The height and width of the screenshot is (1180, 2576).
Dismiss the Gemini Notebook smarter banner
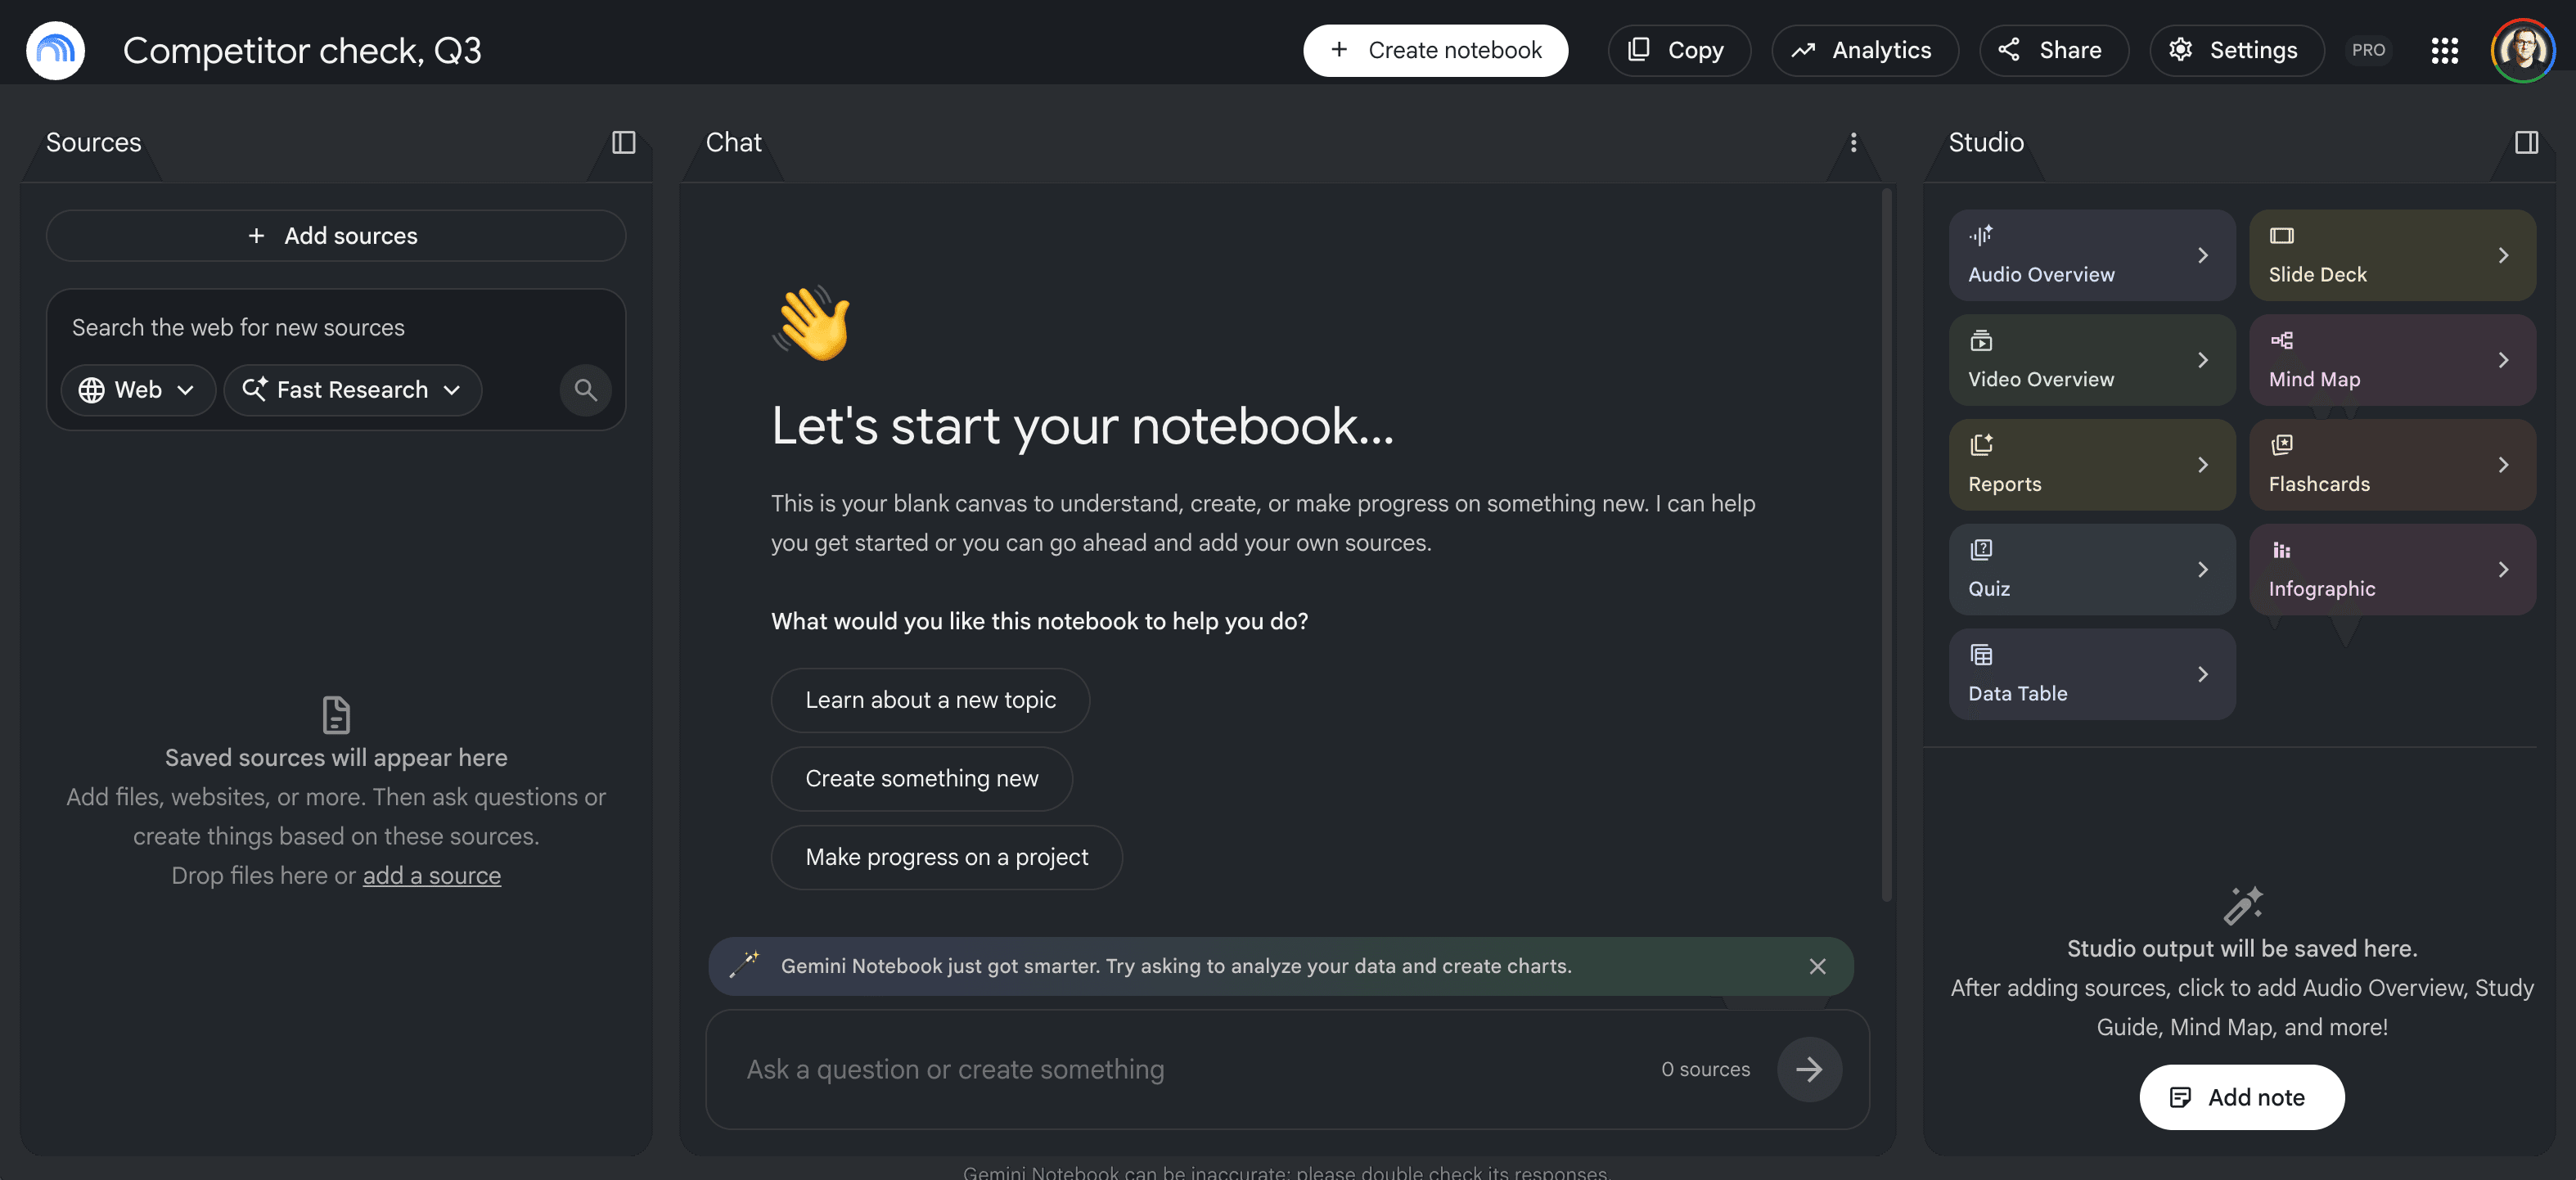[x=1817, y=966]
